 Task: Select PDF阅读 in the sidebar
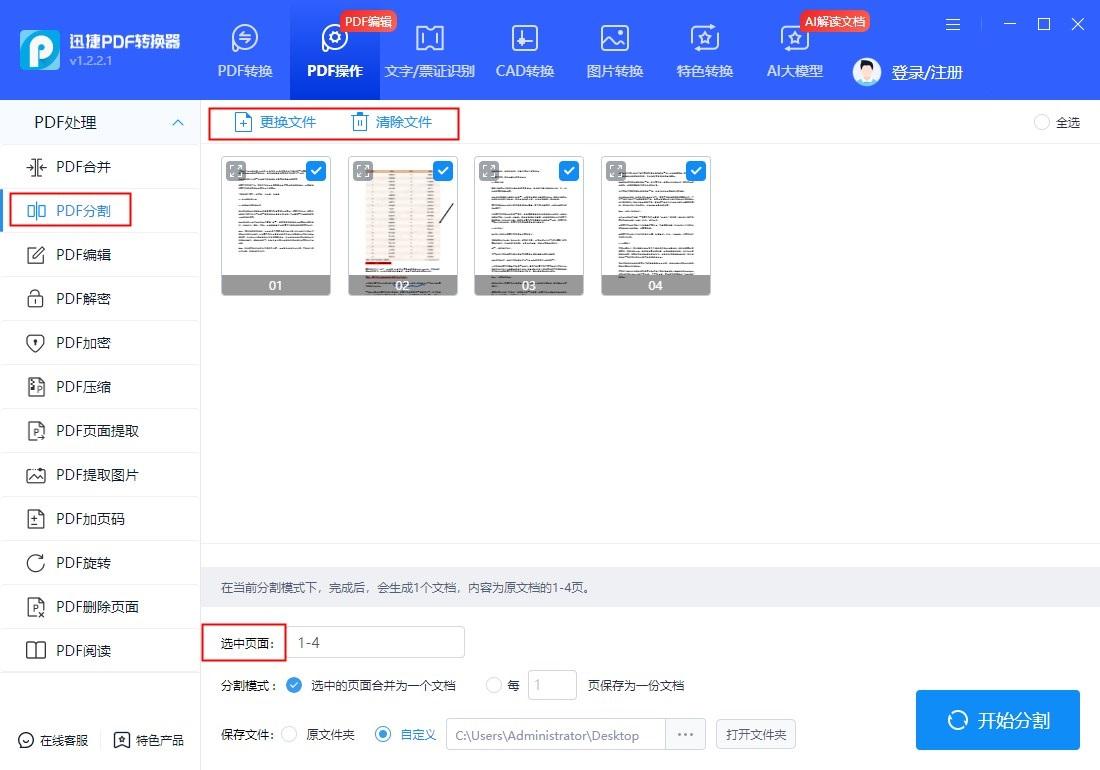(x=100, y=651)
